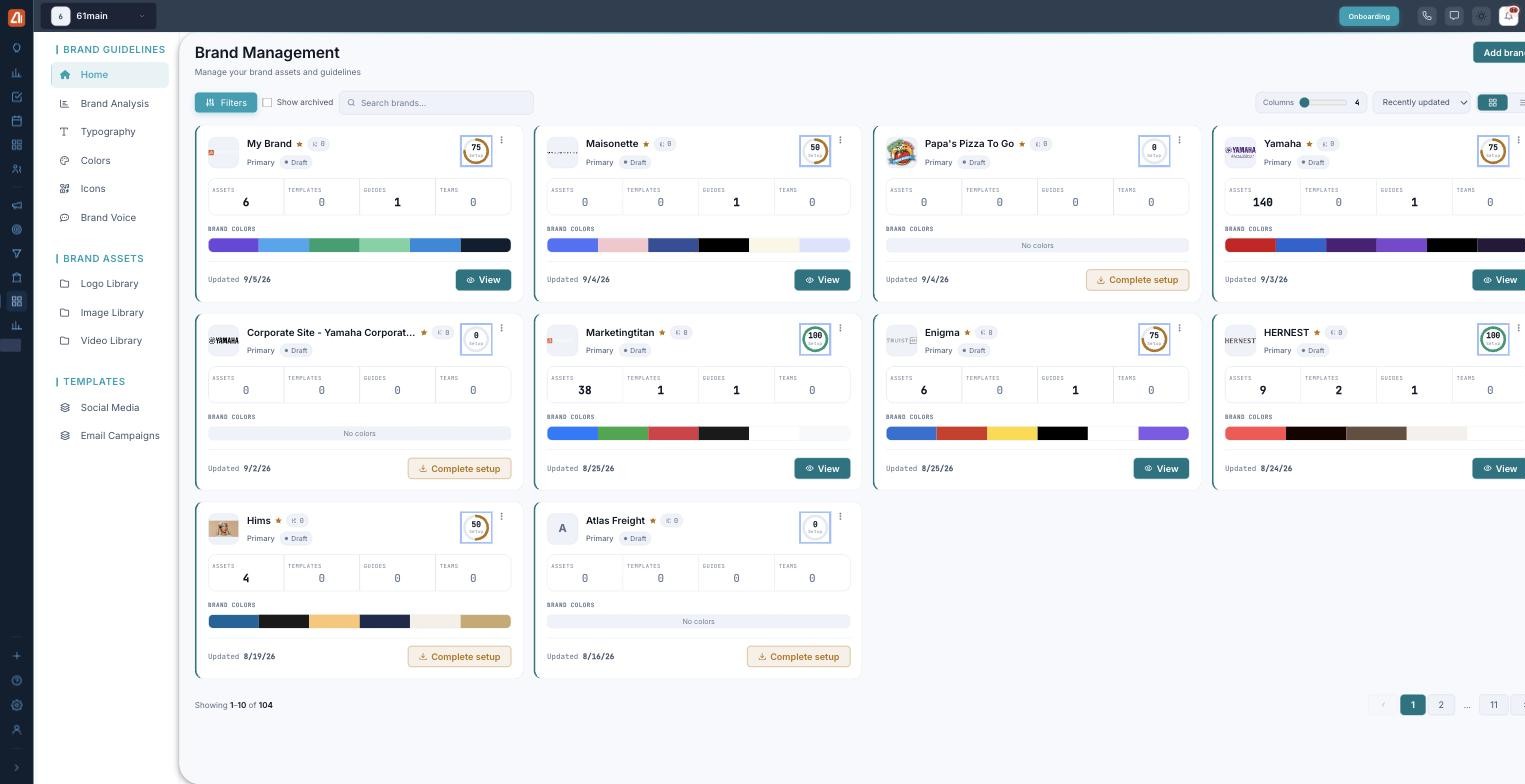This screenshot has width=1525, height=784.
Task: Click the yellow brand color swatch on Enigma
Action: click(1012, 433)
